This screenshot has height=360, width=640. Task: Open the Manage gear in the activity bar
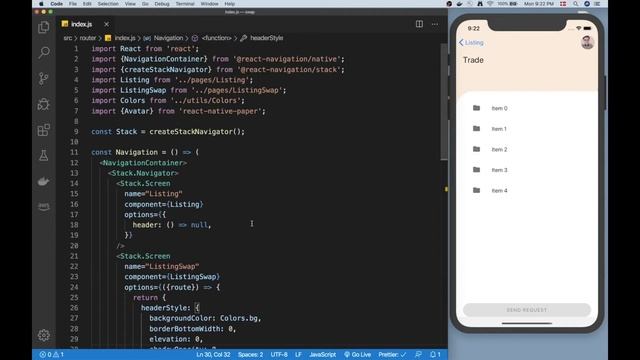click(x=44, y=335)
